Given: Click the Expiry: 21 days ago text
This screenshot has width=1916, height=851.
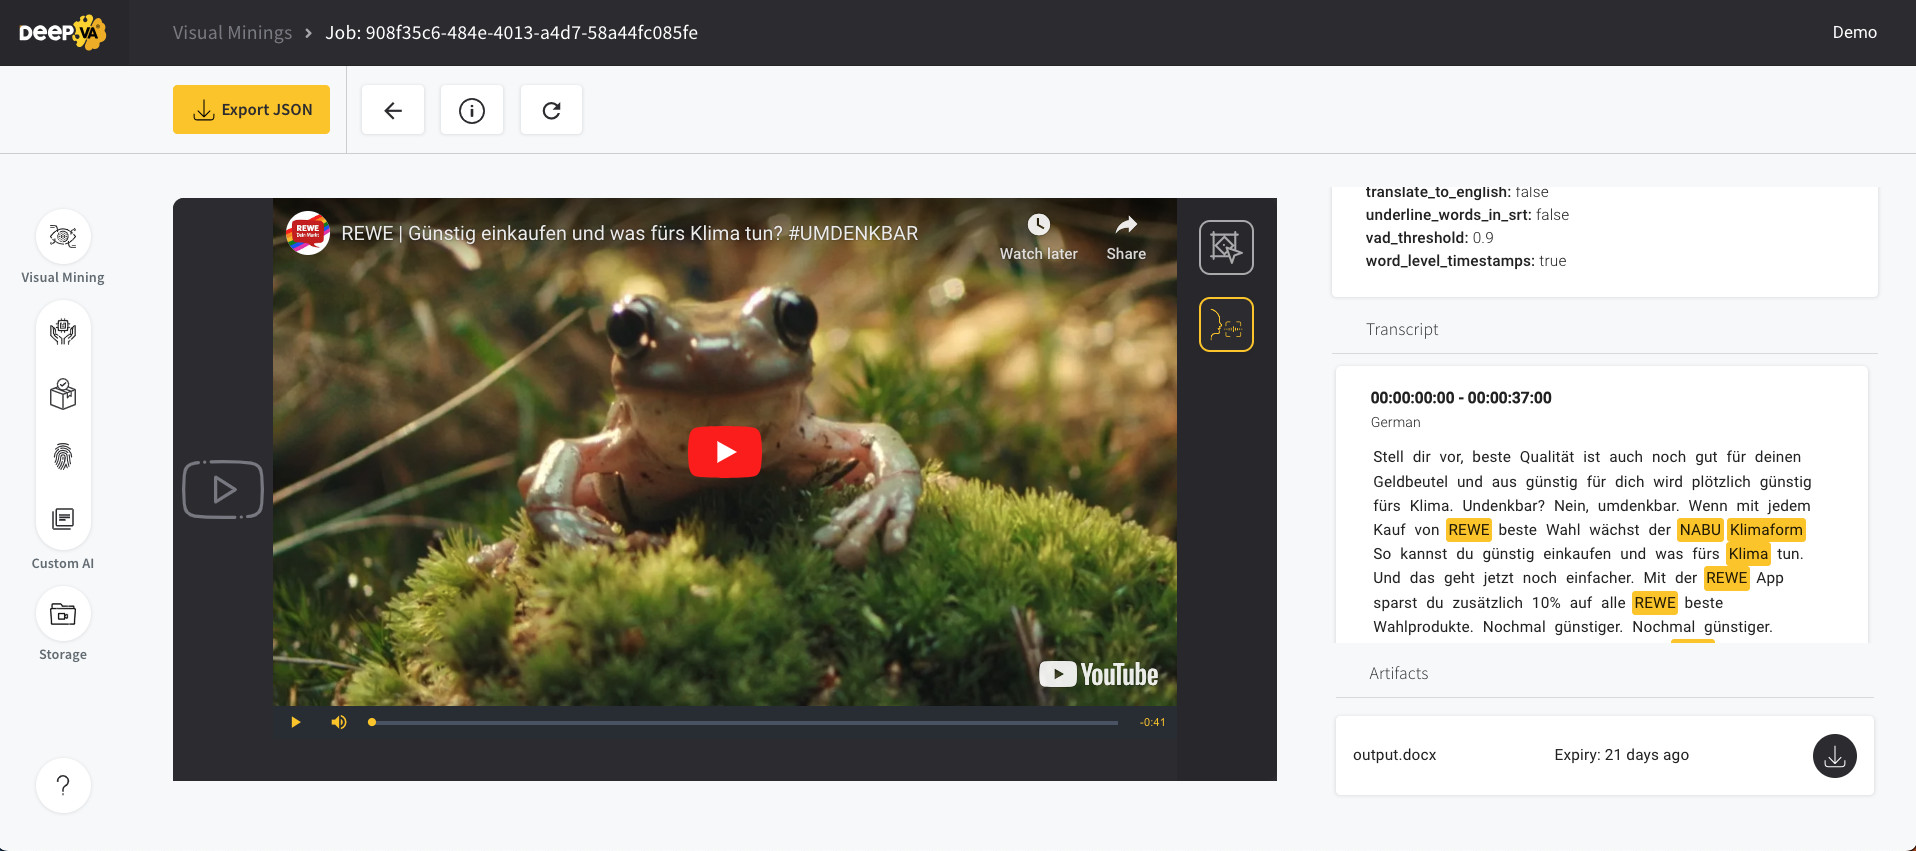Looking at the screenshot, I should click(1621, 755).
